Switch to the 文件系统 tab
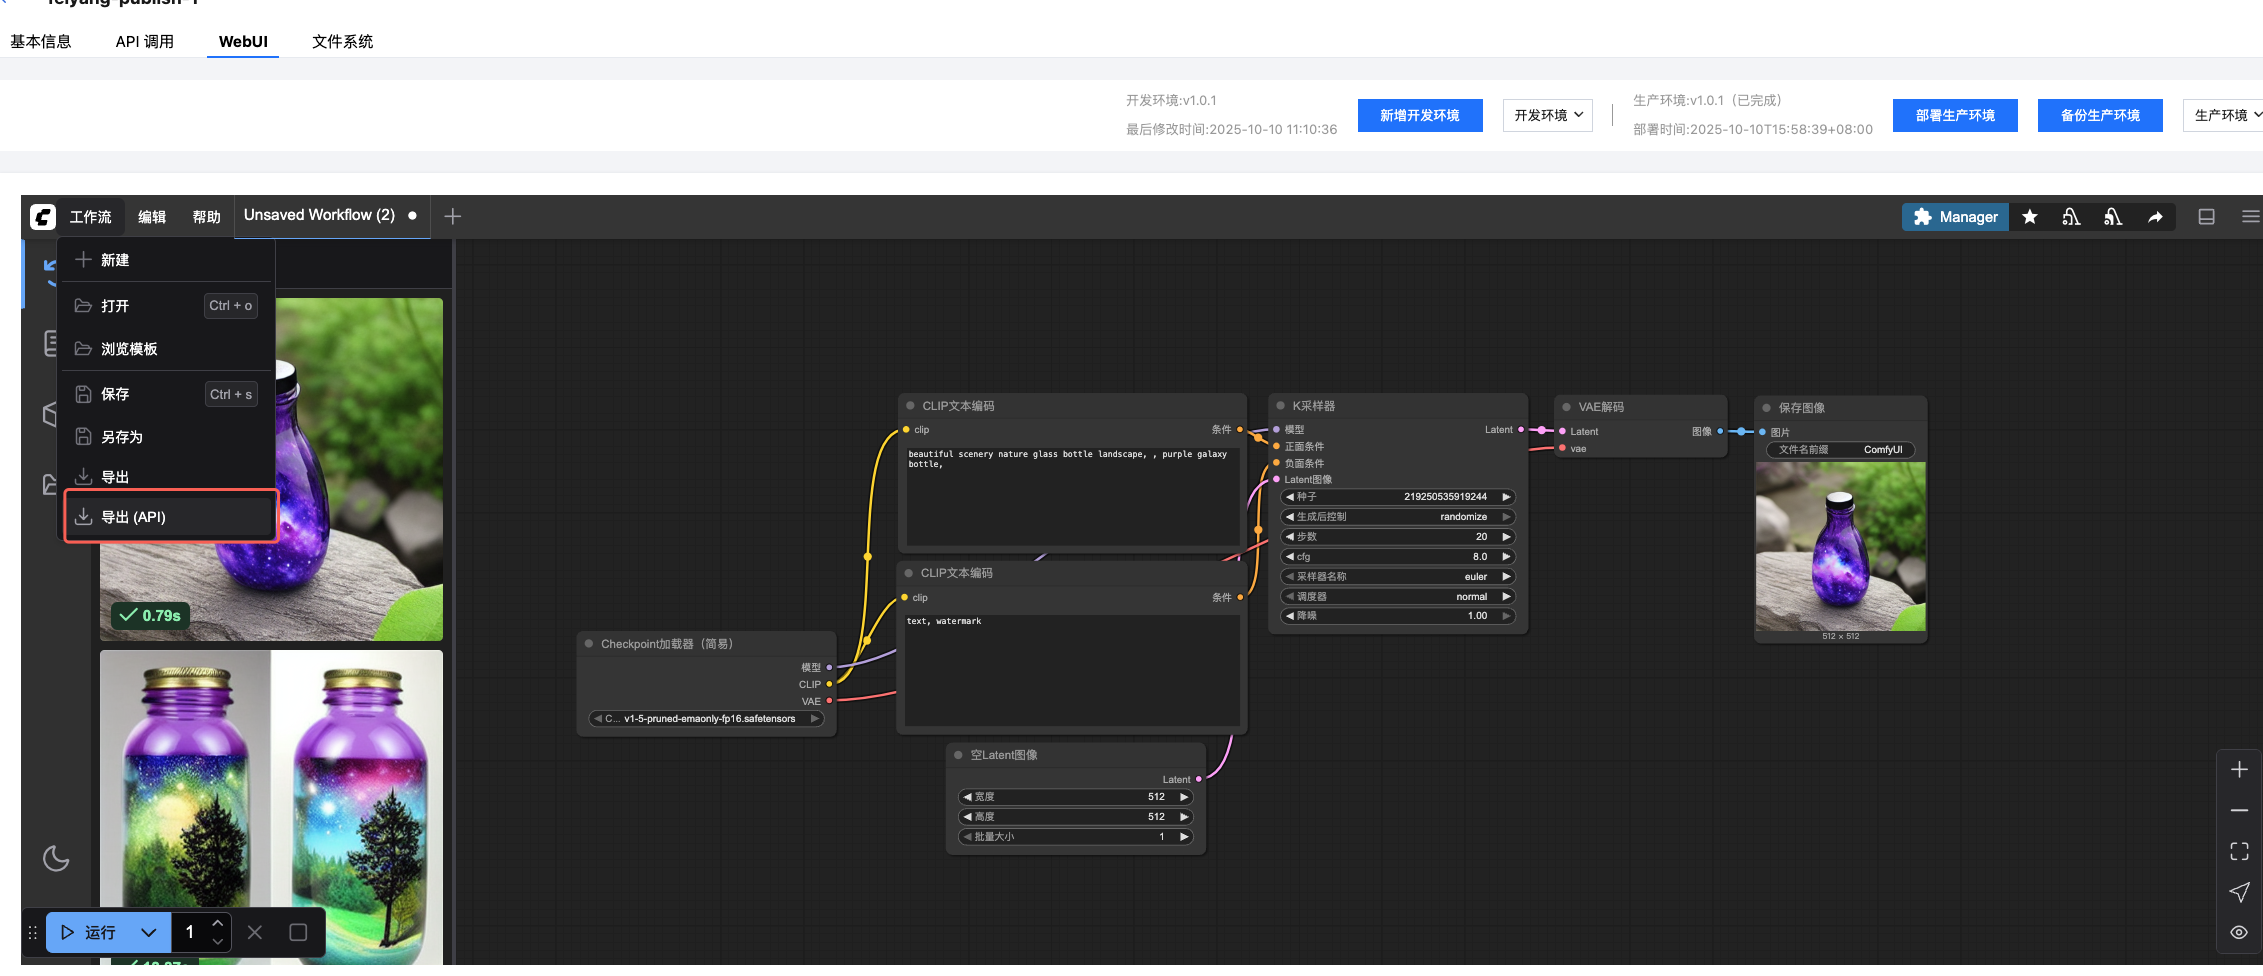 tap(342, 42)
